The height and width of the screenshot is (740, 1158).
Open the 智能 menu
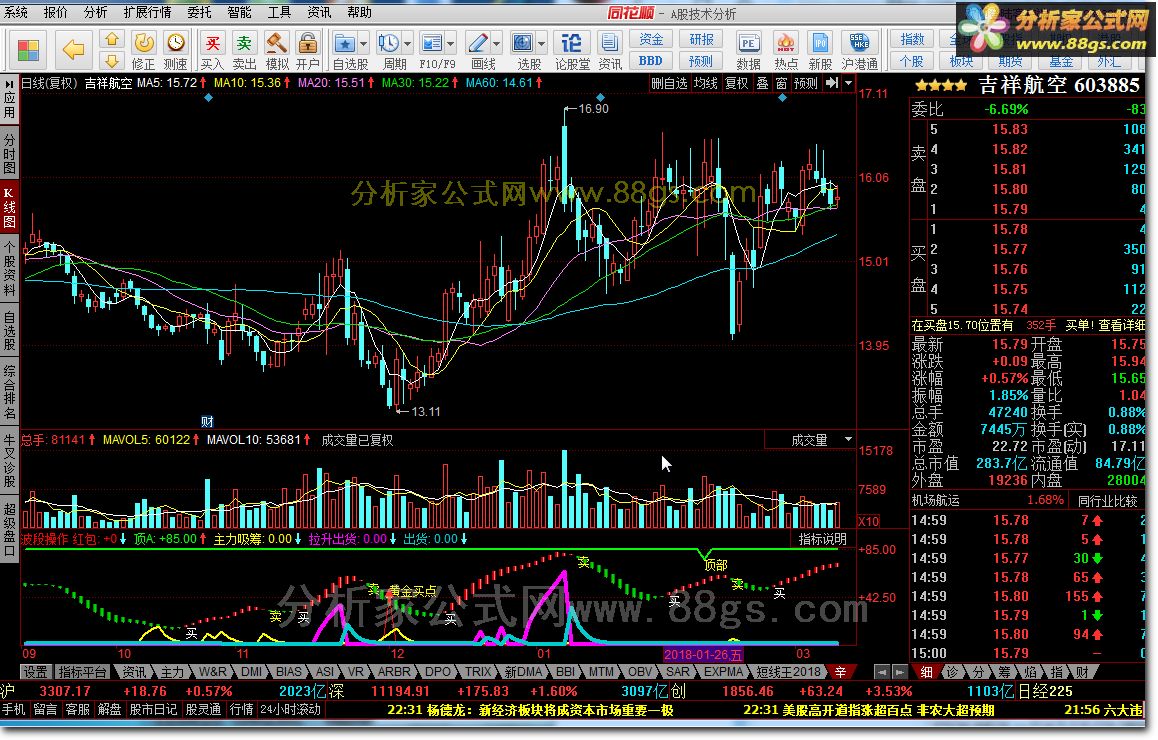pyautogui.click(x=239, y=12)
